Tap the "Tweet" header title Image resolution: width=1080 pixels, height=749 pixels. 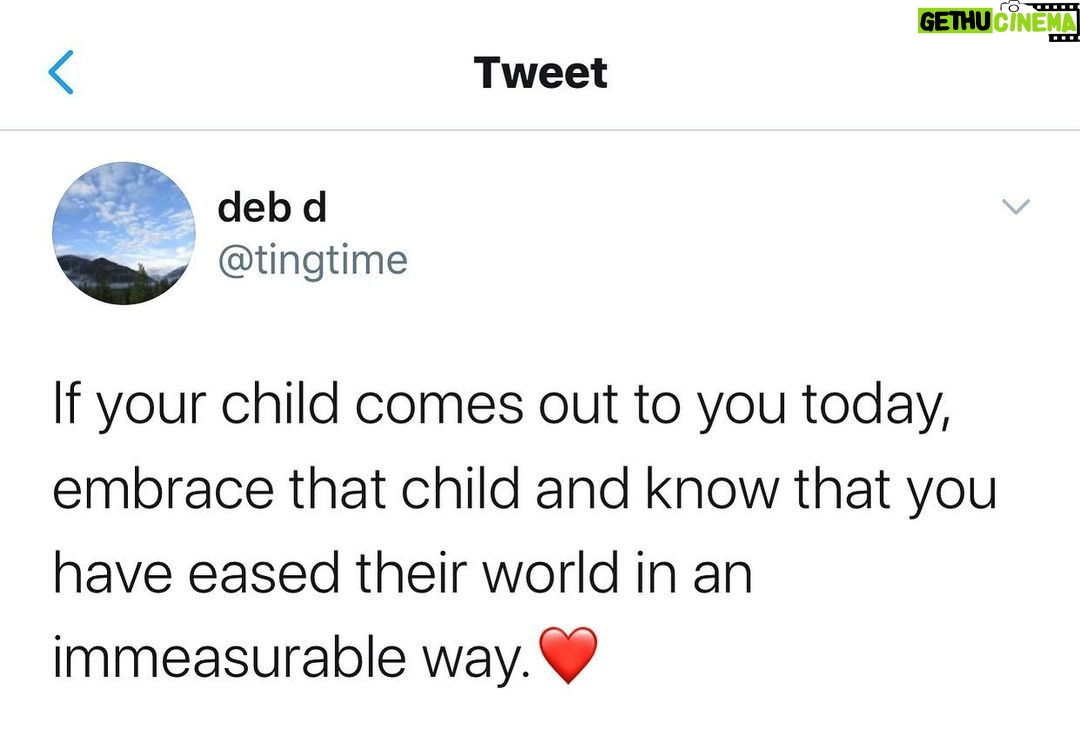(x=540, y=73)
